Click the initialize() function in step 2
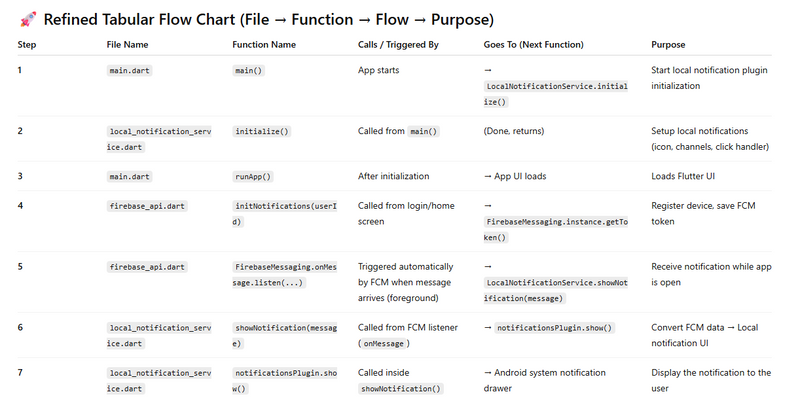The image size is (800, 420). pyautogui.click(x=261, y=131)
